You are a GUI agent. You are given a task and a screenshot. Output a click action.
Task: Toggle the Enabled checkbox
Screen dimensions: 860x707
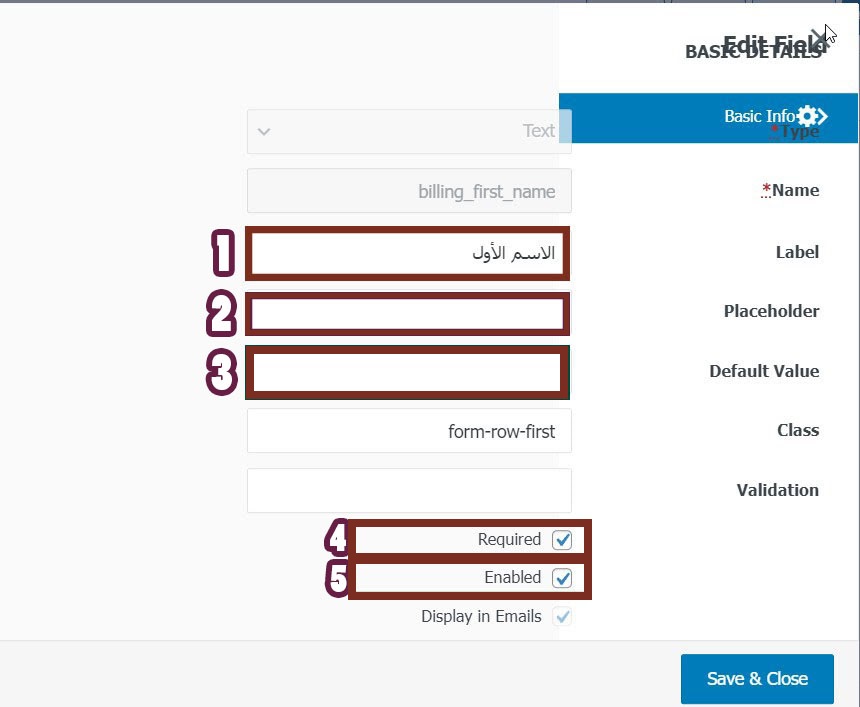pos(562,578)
